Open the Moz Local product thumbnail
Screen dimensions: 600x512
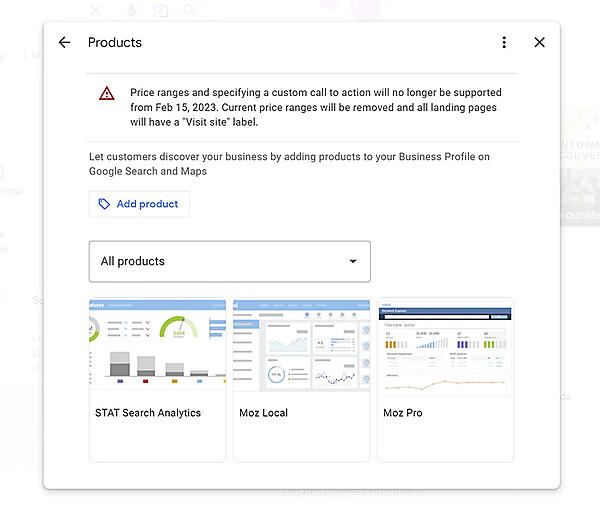[301, 346]
